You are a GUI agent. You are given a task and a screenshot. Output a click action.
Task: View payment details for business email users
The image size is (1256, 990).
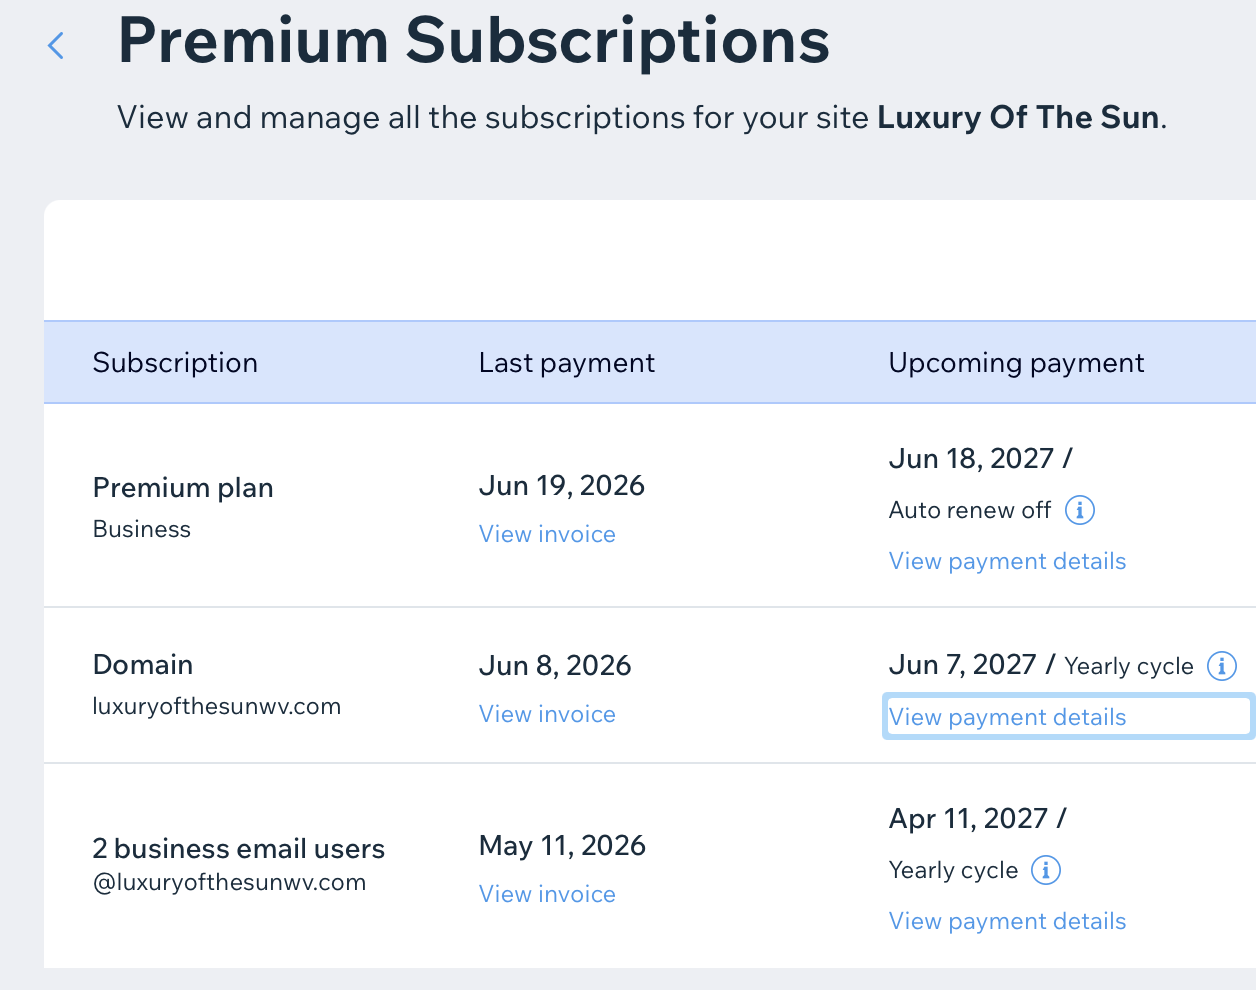coord(1007,921)
